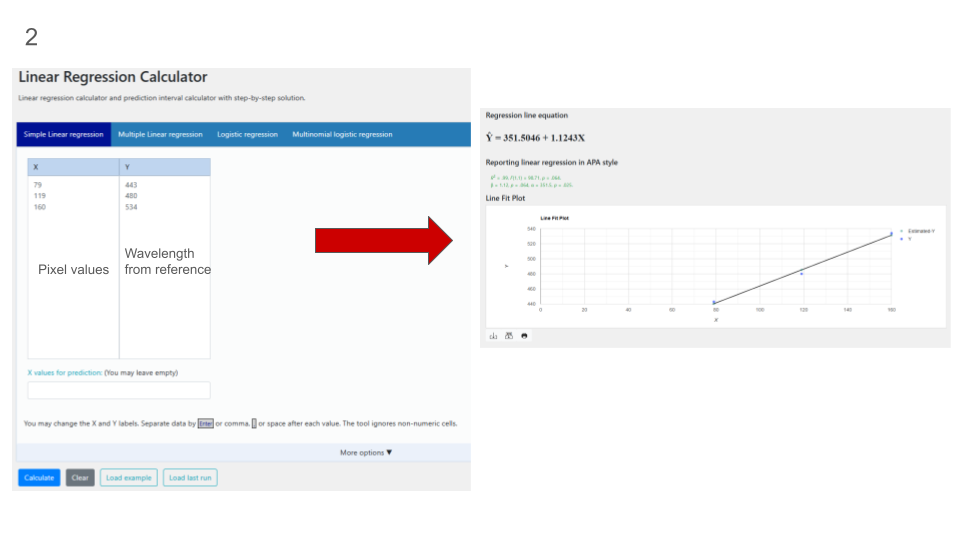Screen dimensions: 960x540
Task: Toggle Estimated-Y series in chart legend
Action: [917, 231]
